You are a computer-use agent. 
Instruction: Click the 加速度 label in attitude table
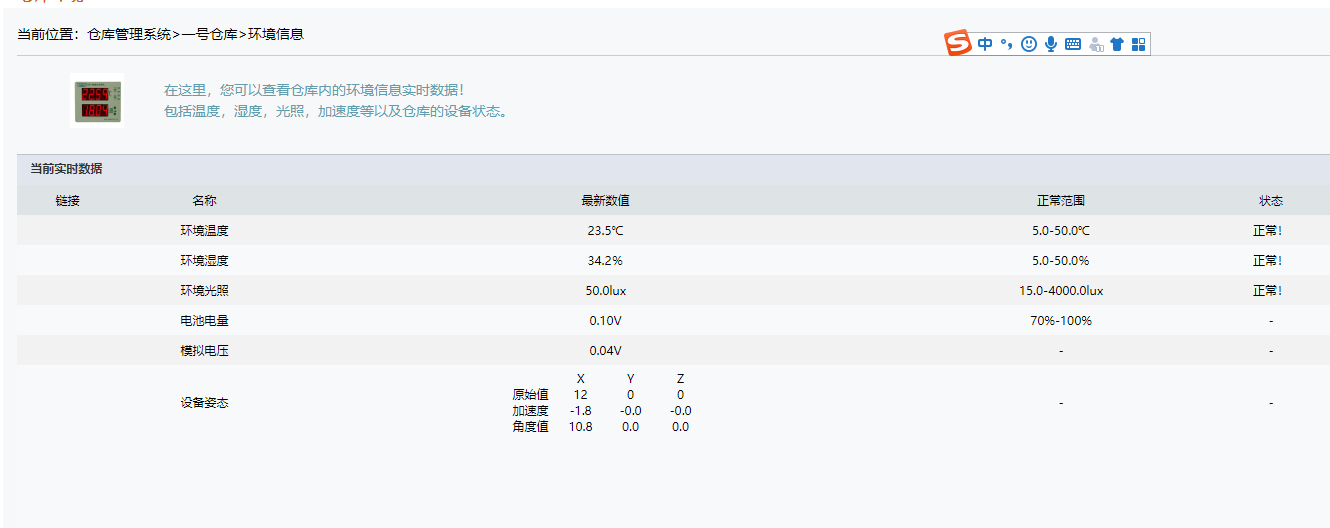click(x=530, y=411)
